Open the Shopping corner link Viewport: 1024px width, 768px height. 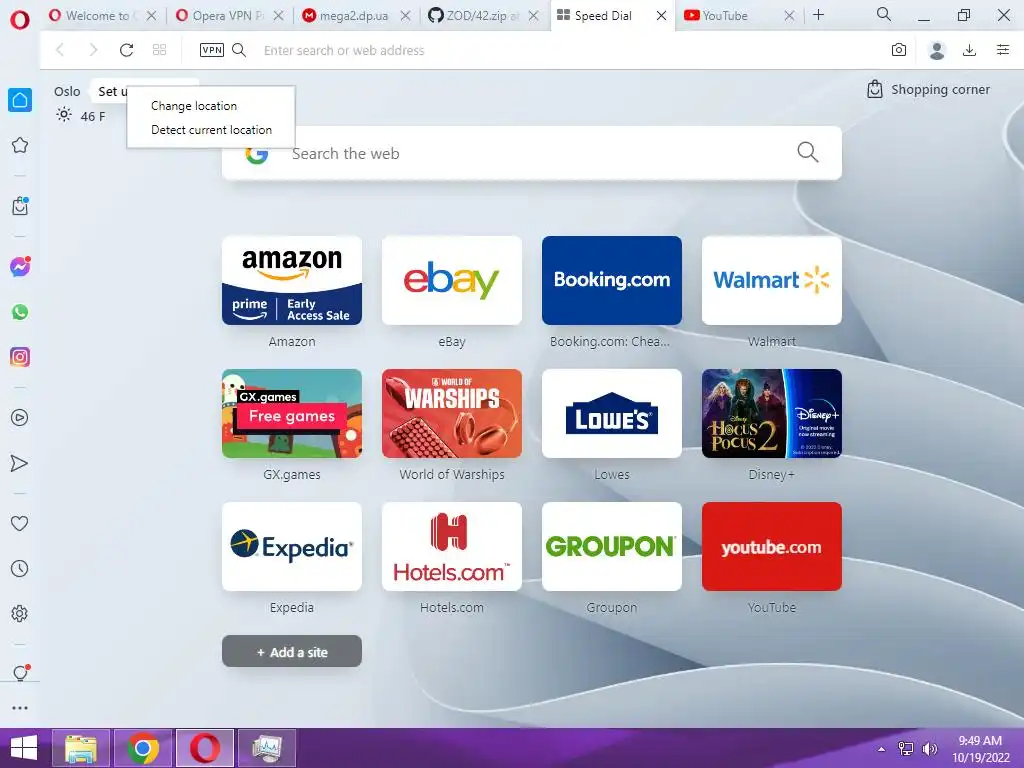click(928, 89)
